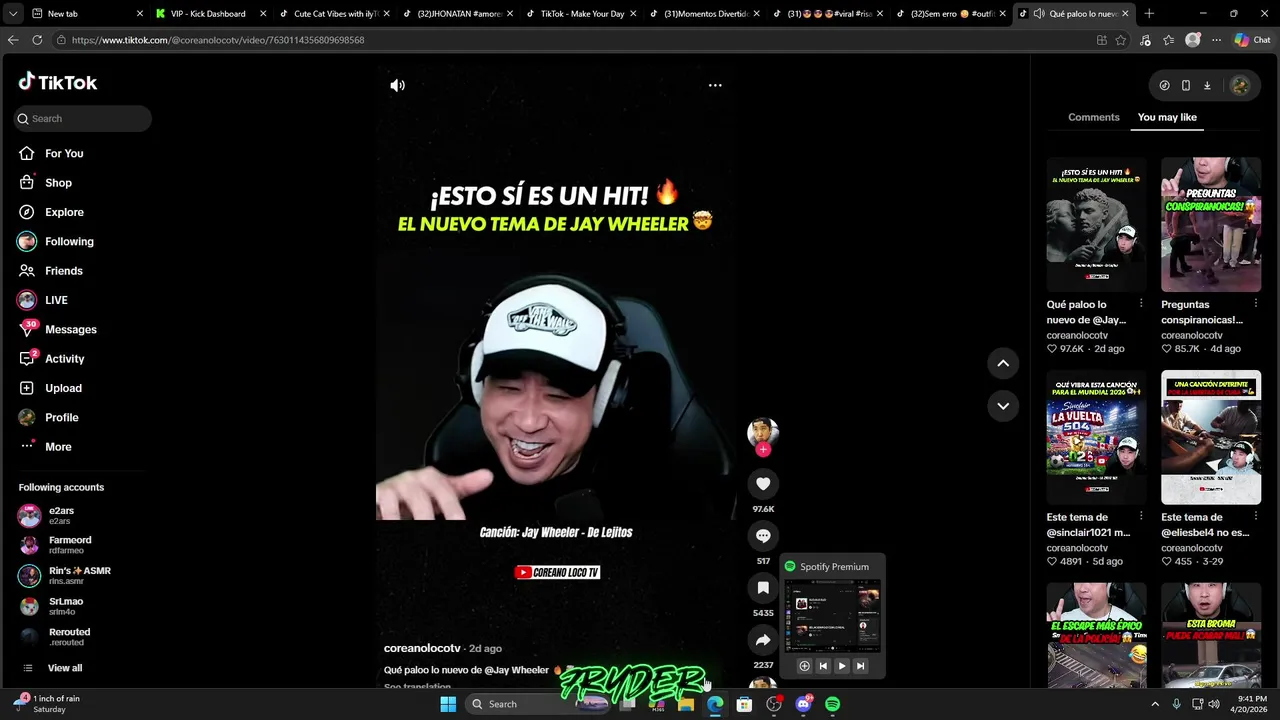Open Messages in the sidebar
Screen dimensions: 1280x720
(x=71, y=329)
